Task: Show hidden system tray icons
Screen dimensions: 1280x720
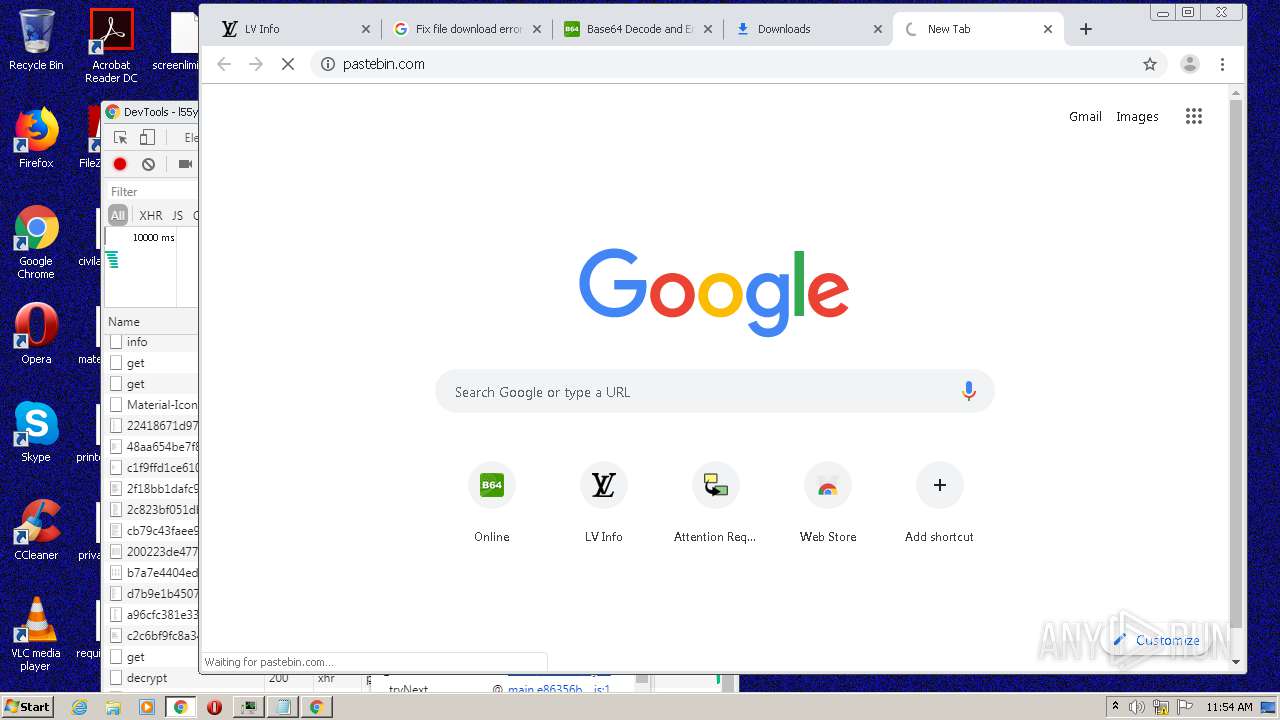Action: point(1115,707)
